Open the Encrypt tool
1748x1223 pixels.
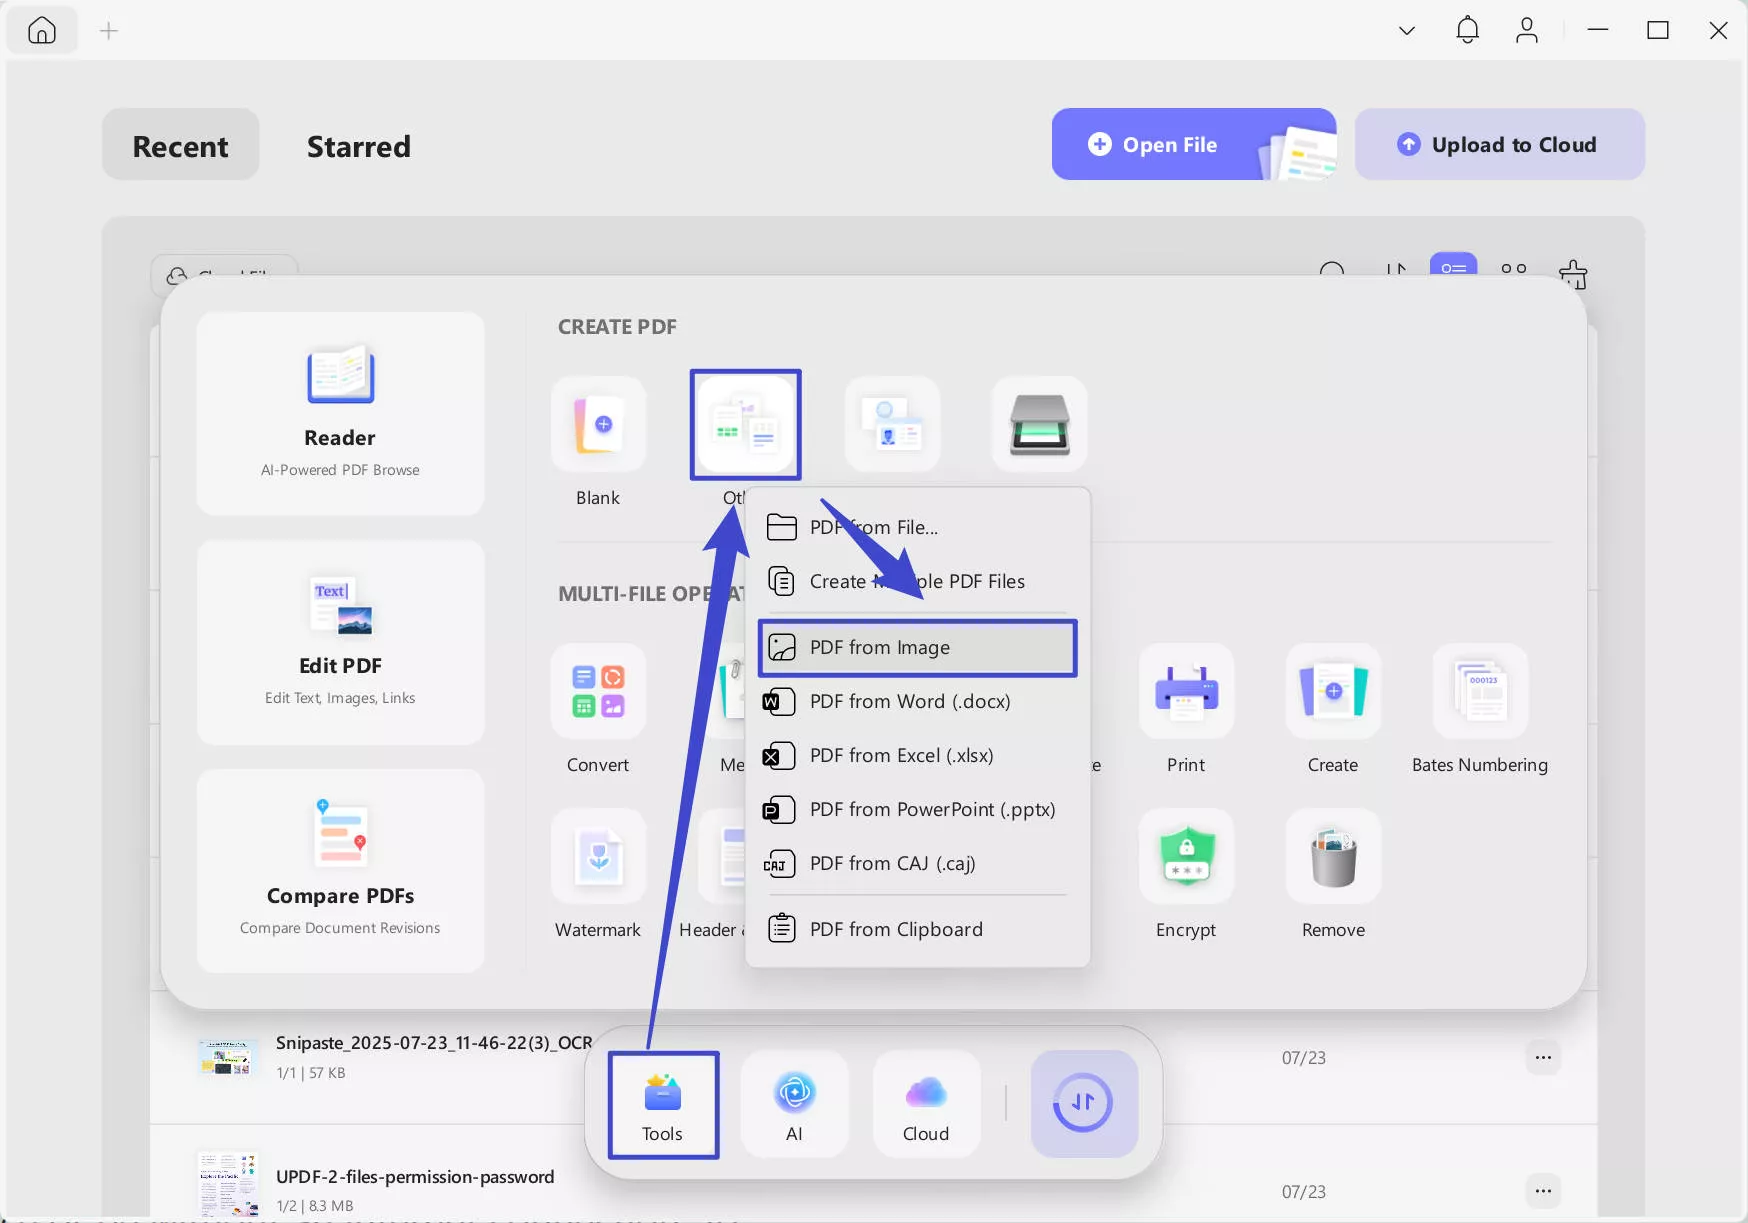click(1186, 858)
